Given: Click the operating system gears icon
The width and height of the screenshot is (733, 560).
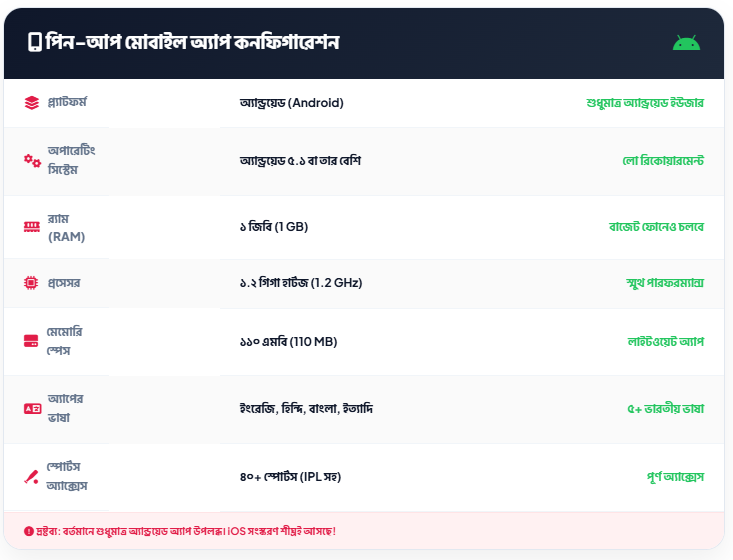Looking at the screenshot, I should 32,160.
